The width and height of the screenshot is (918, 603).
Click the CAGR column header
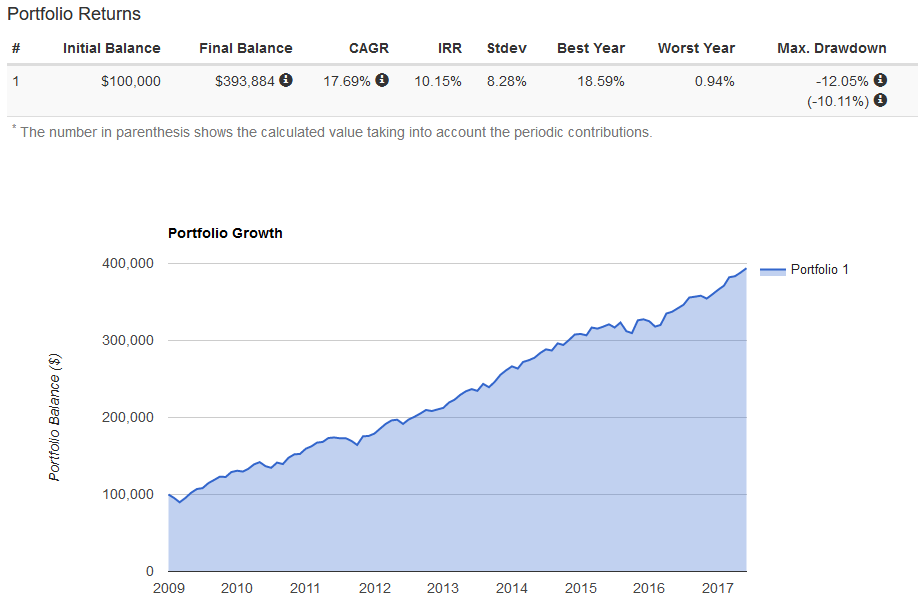[369, 48]
